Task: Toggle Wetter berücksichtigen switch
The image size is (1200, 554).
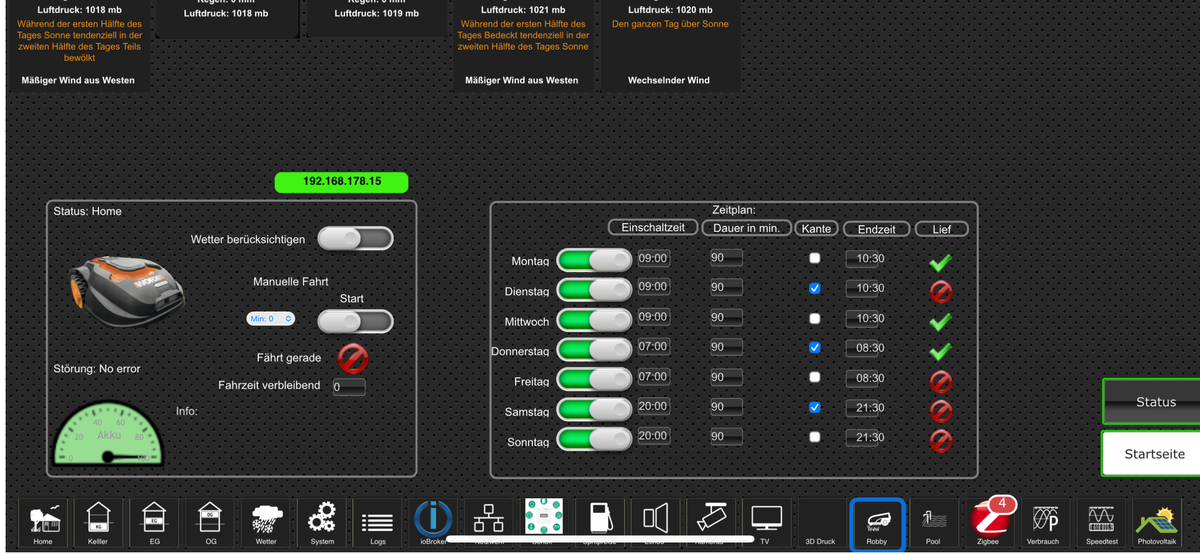Action: pos(355,239)
